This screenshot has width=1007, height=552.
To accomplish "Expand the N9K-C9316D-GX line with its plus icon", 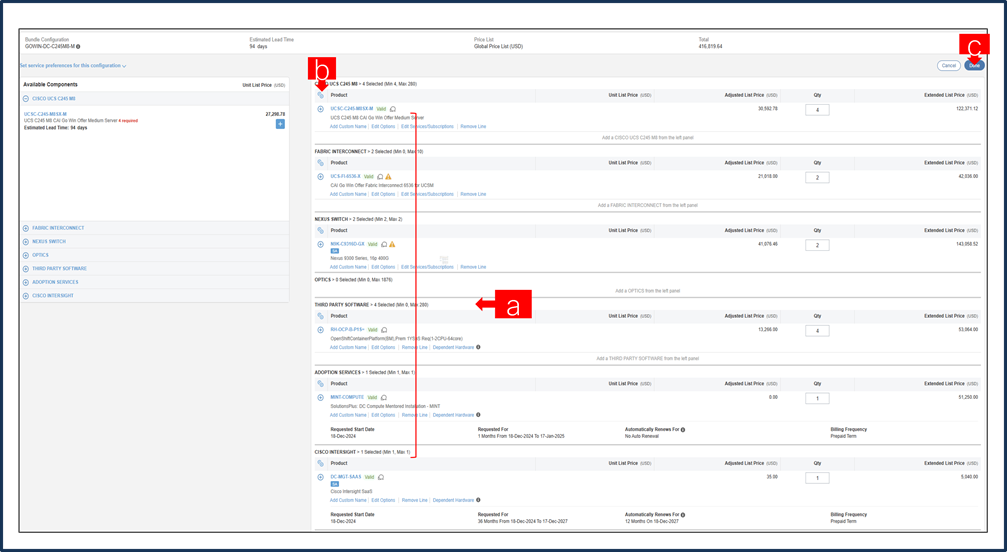I will click(320, 245).
